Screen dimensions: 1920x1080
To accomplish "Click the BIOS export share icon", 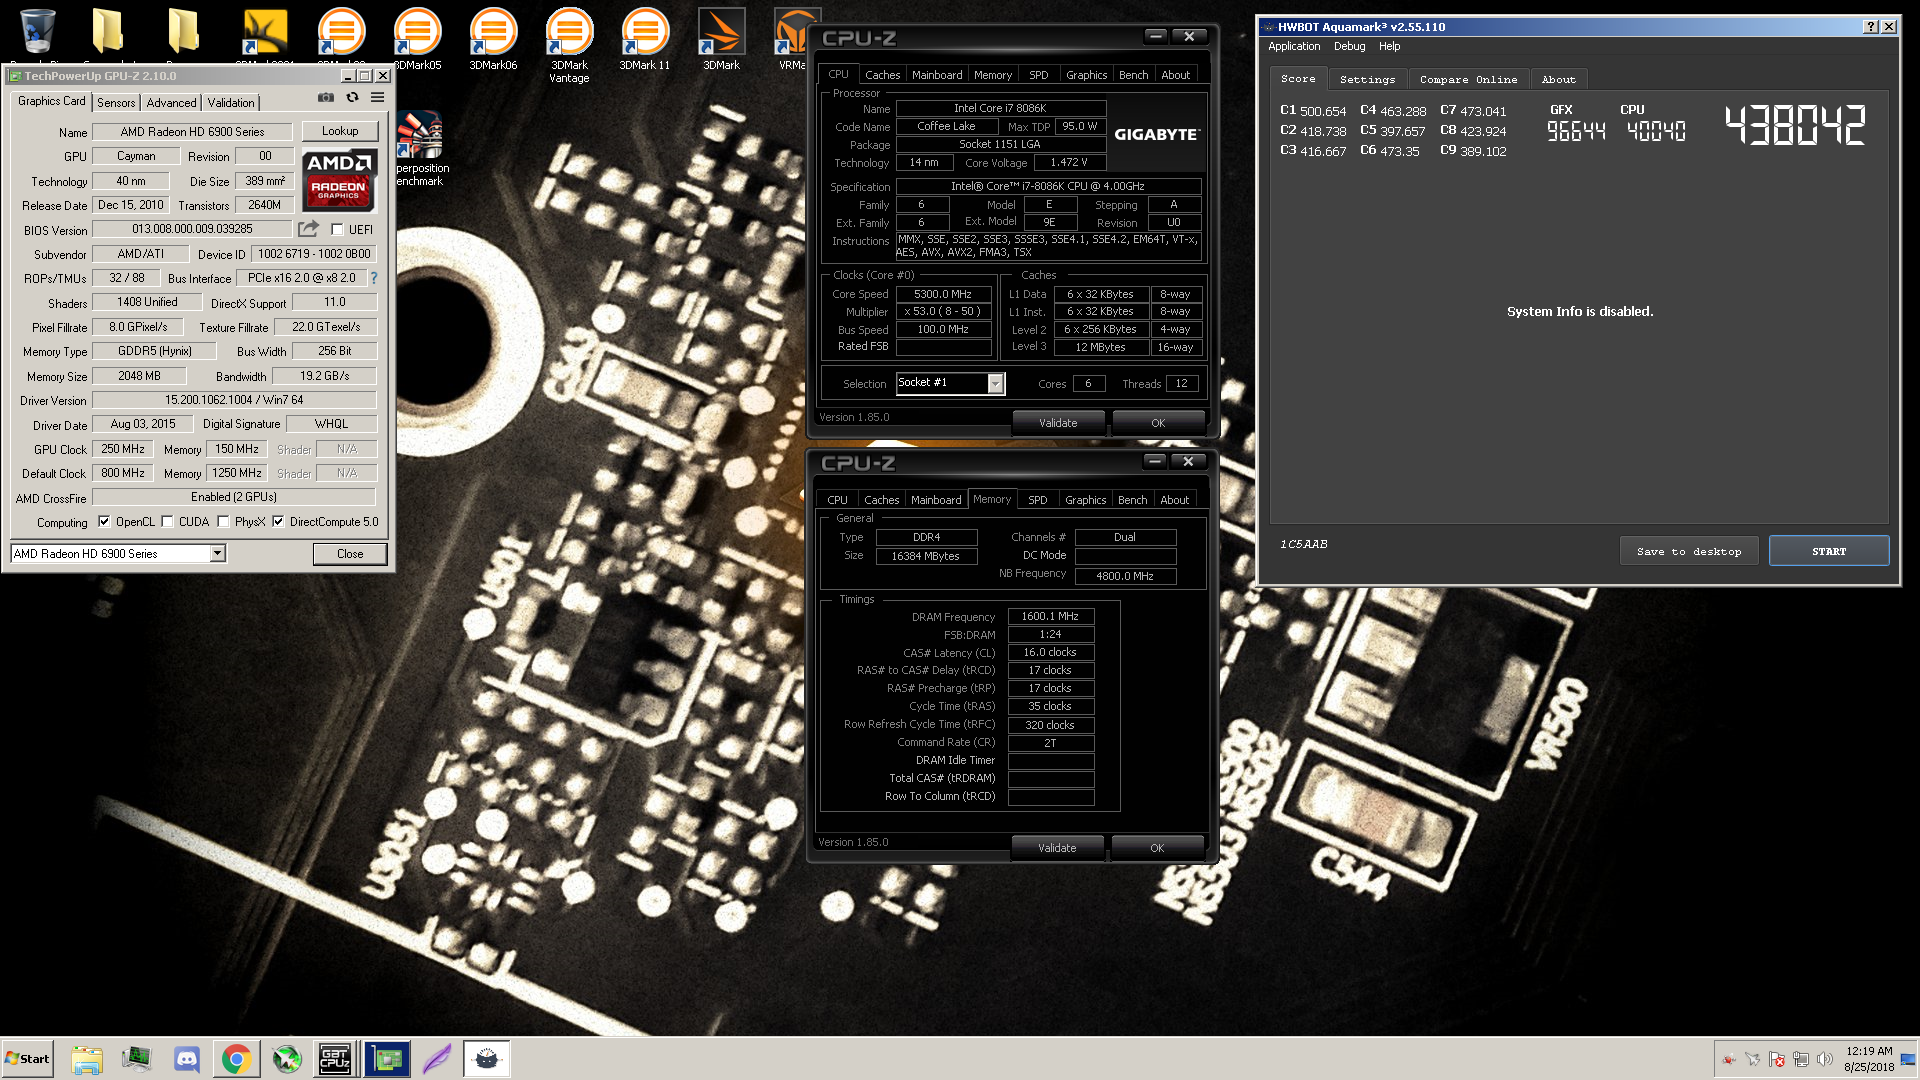I will (308, 229).
